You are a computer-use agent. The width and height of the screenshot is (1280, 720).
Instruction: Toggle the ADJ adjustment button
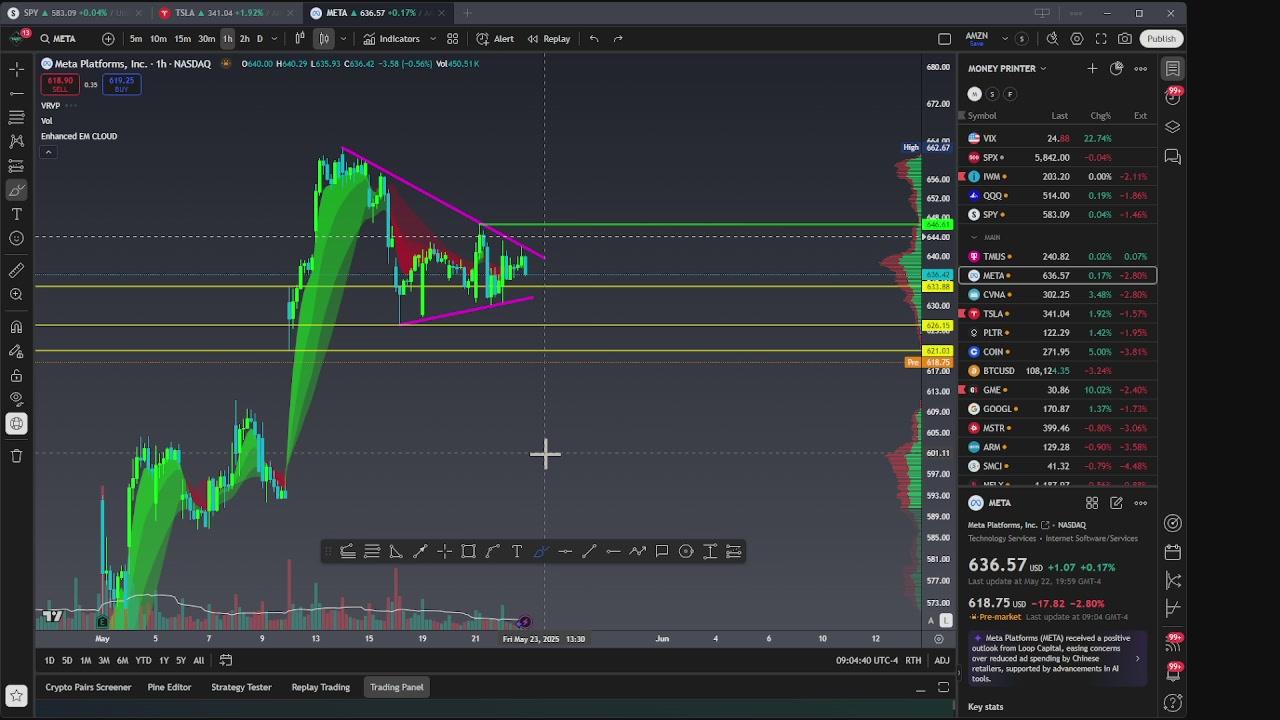941,660
